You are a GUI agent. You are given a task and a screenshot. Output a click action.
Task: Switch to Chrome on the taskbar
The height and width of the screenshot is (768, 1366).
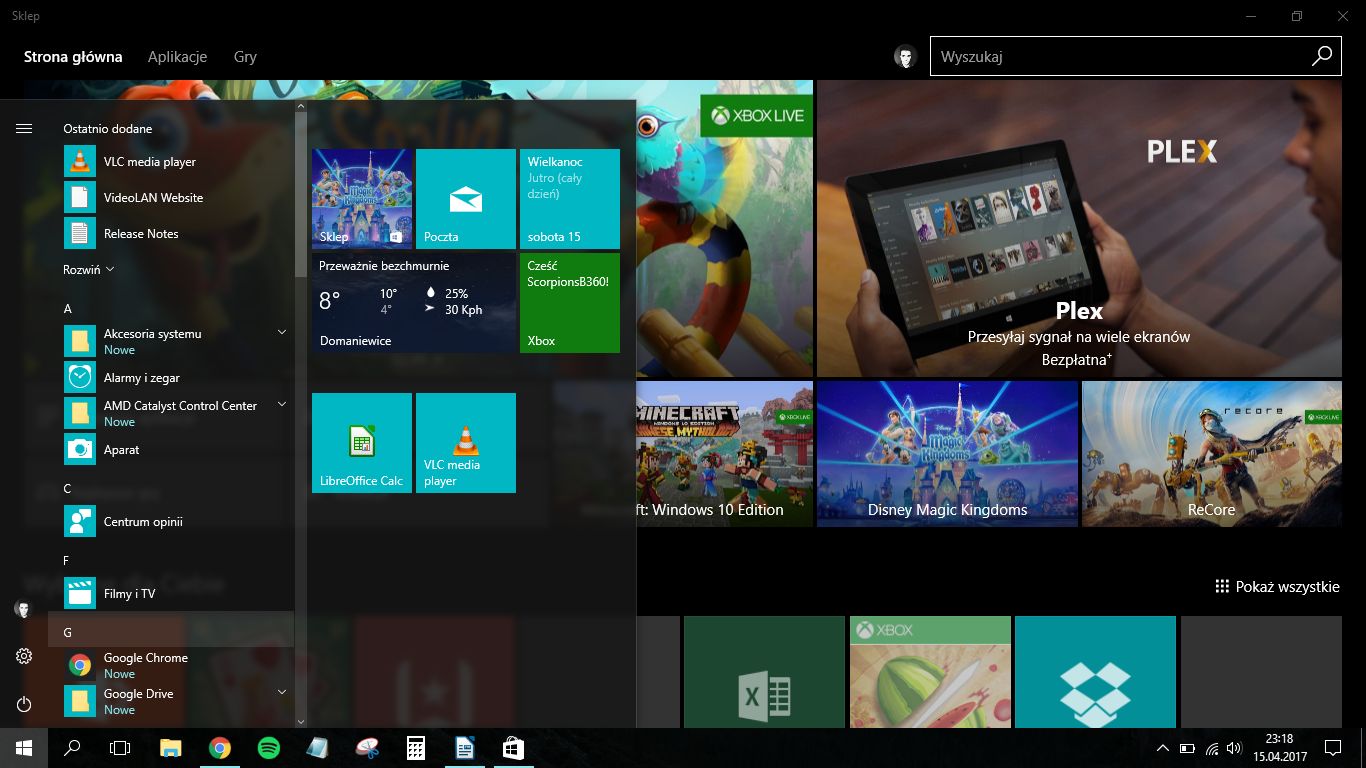pos(220,748)
